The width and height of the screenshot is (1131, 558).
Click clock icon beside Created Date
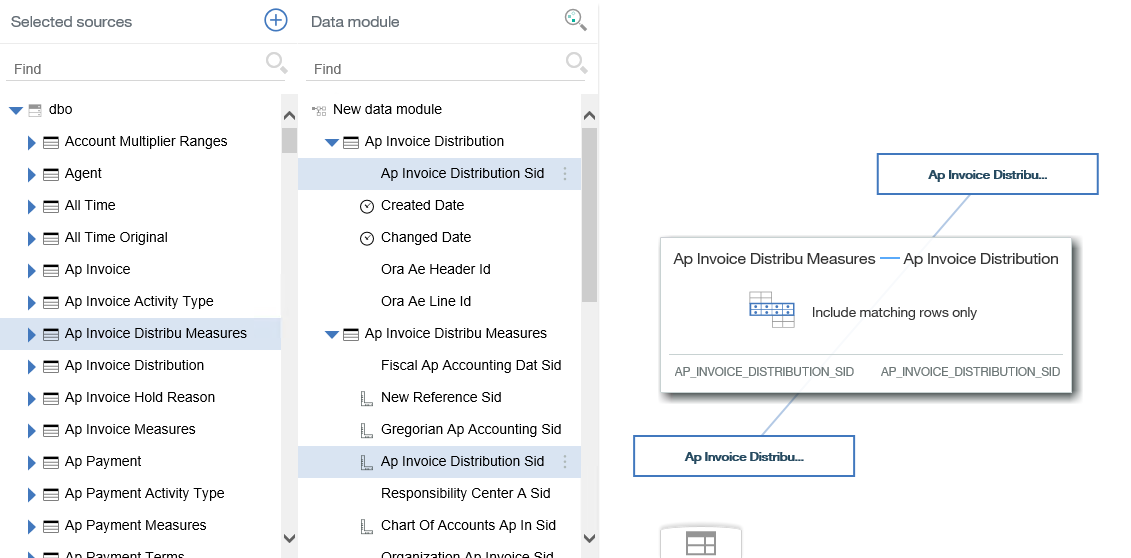366,206
